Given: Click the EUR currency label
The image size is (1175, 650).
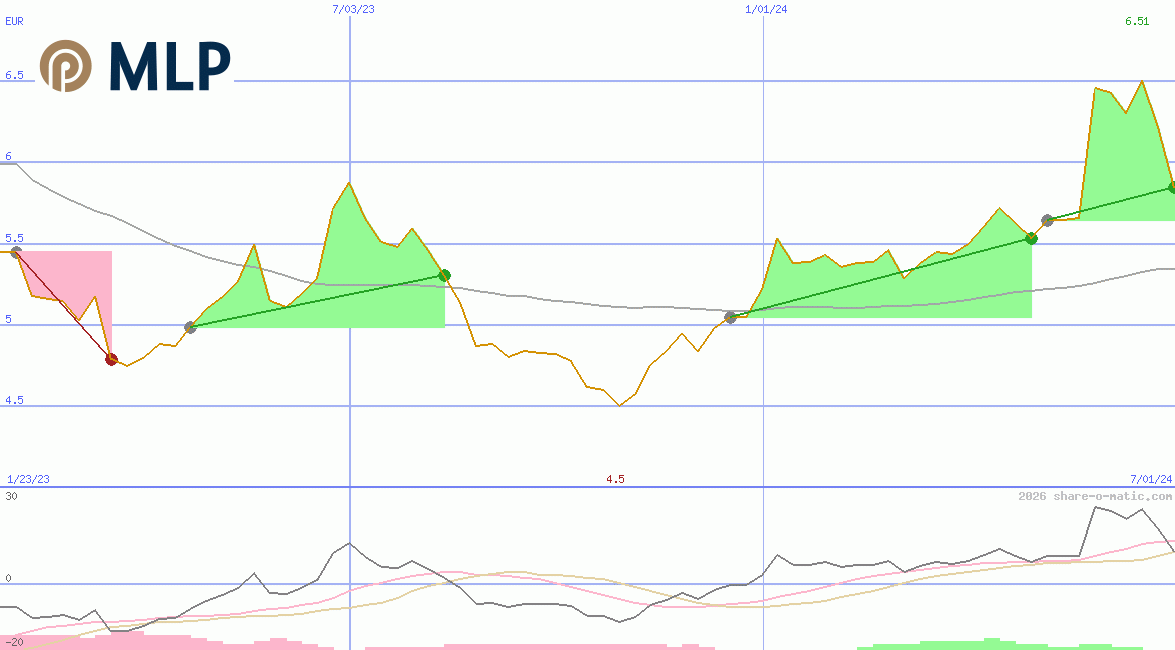Looking at the screenshot, I should pos(14,19).
